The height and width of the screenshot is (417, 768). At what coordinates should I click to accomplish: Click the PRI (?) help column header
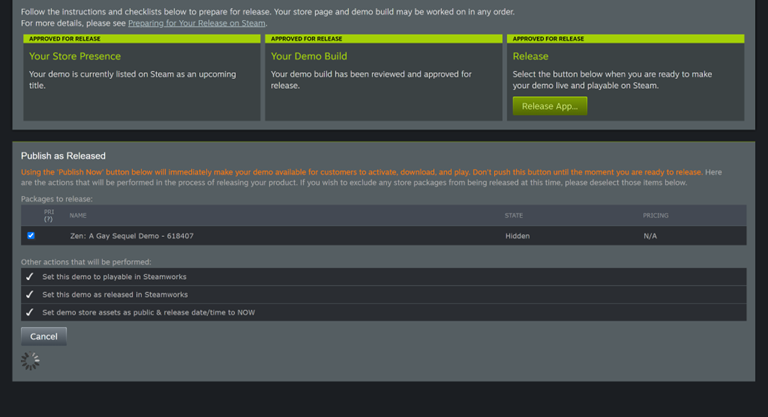(x=49, y=215)
